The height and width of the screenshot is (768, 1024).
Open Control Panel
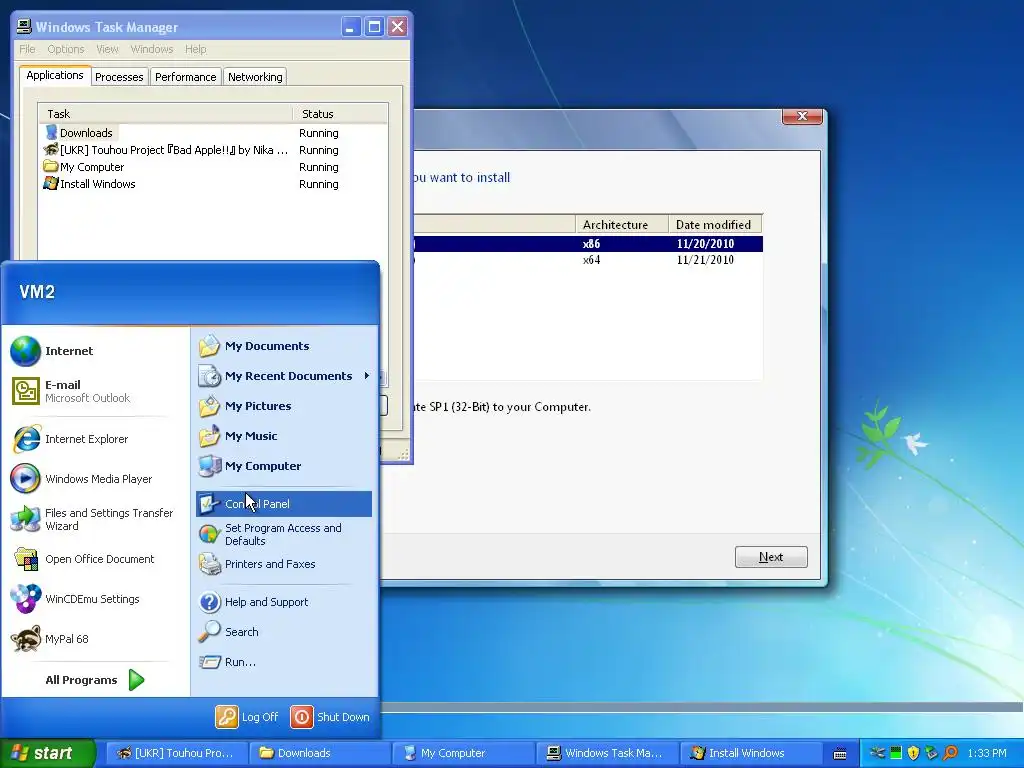283,504
